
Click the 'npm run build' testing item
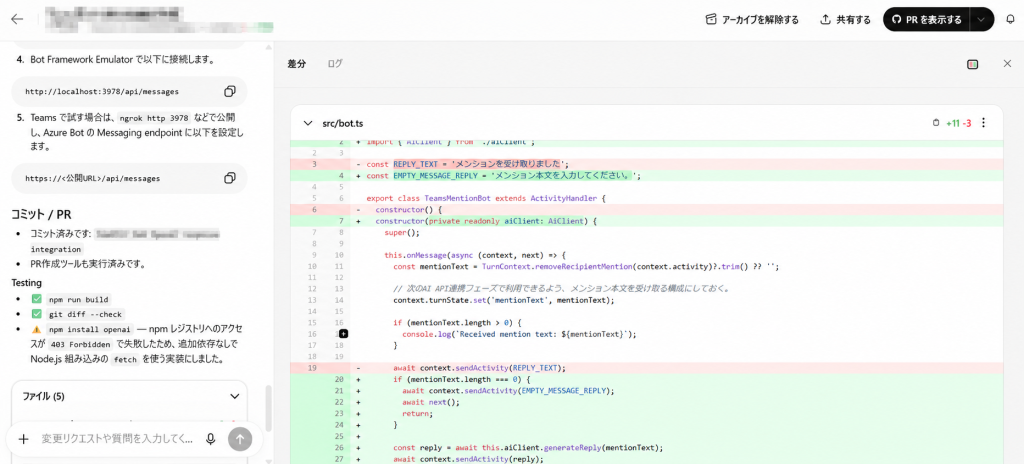point(79,299)
